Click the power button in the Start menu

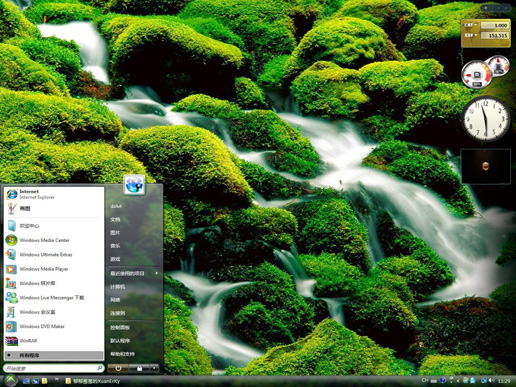(118, 368)
